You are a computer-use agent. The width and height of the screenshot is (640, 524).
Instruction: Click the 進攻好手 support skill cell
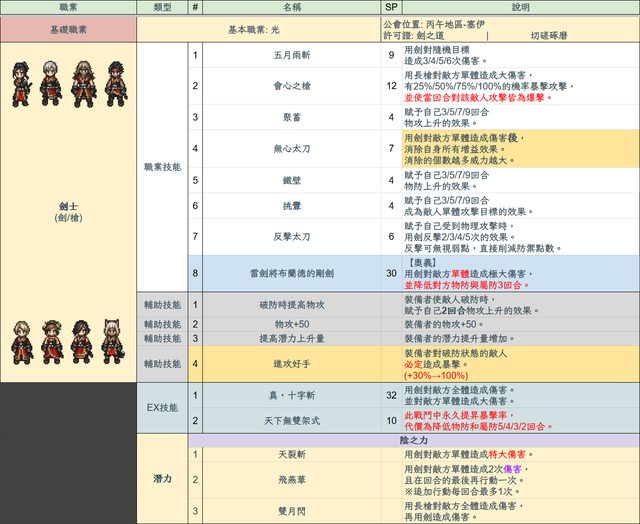(x=291, y=365)
